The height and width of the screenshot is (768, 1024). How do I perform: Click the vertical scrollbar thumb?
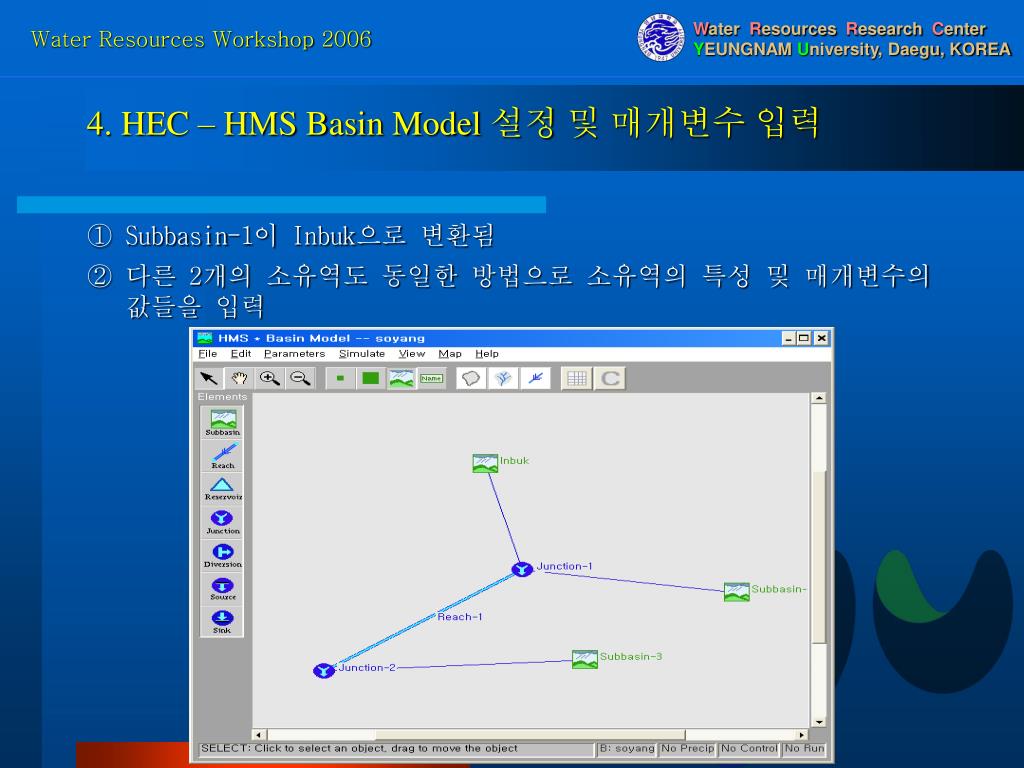pyautogui.click(x=819, y=555)
